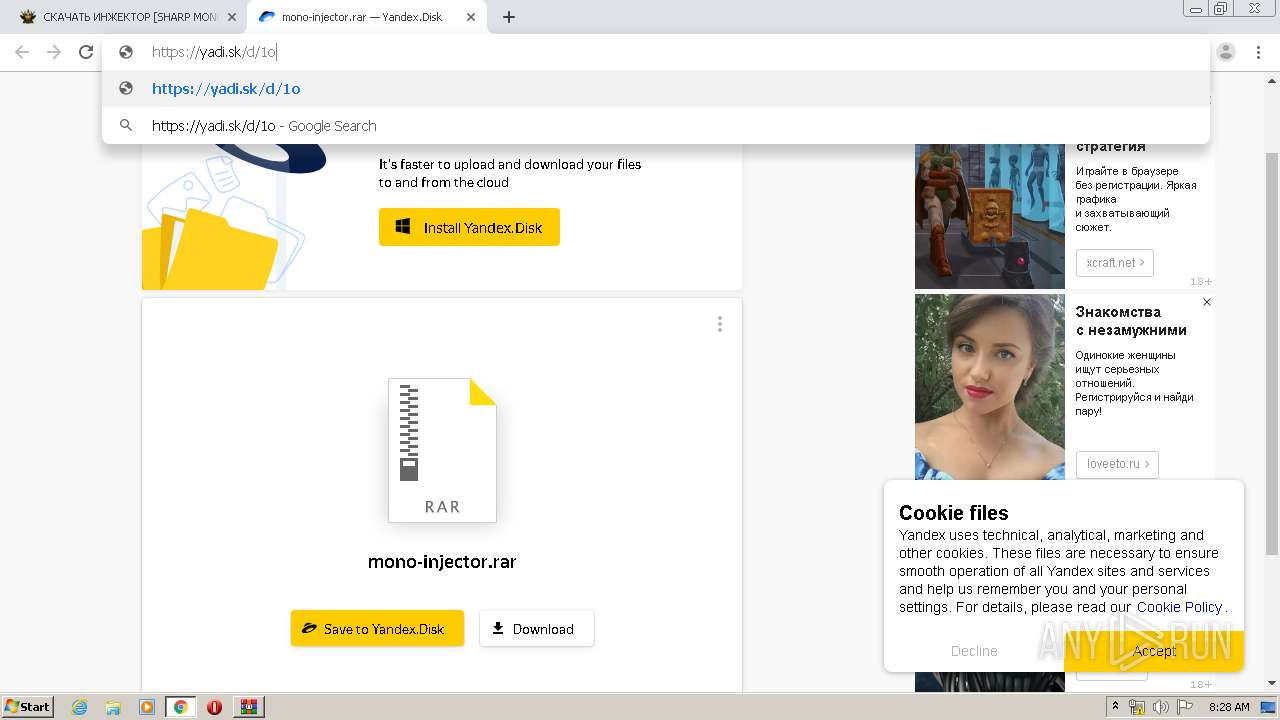1280x720 pixels.
Task: Click the page's vertical scrollbar thumb
Action: pos(1272,354)
